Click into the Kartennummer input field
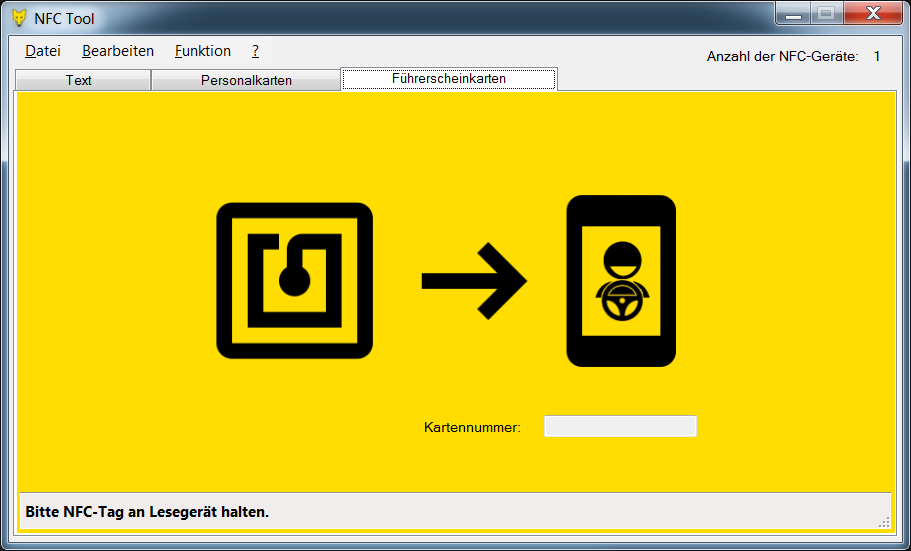 (x=619, y=427)
